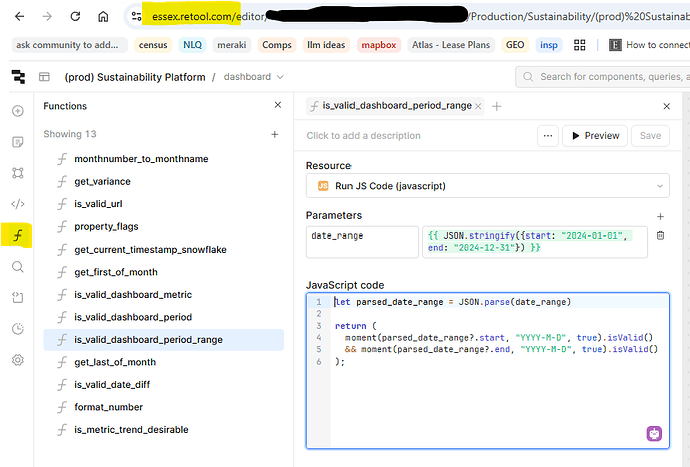Screen dimensions: 690x467
Task: Reload the browser page
Action: click(75, 17)
